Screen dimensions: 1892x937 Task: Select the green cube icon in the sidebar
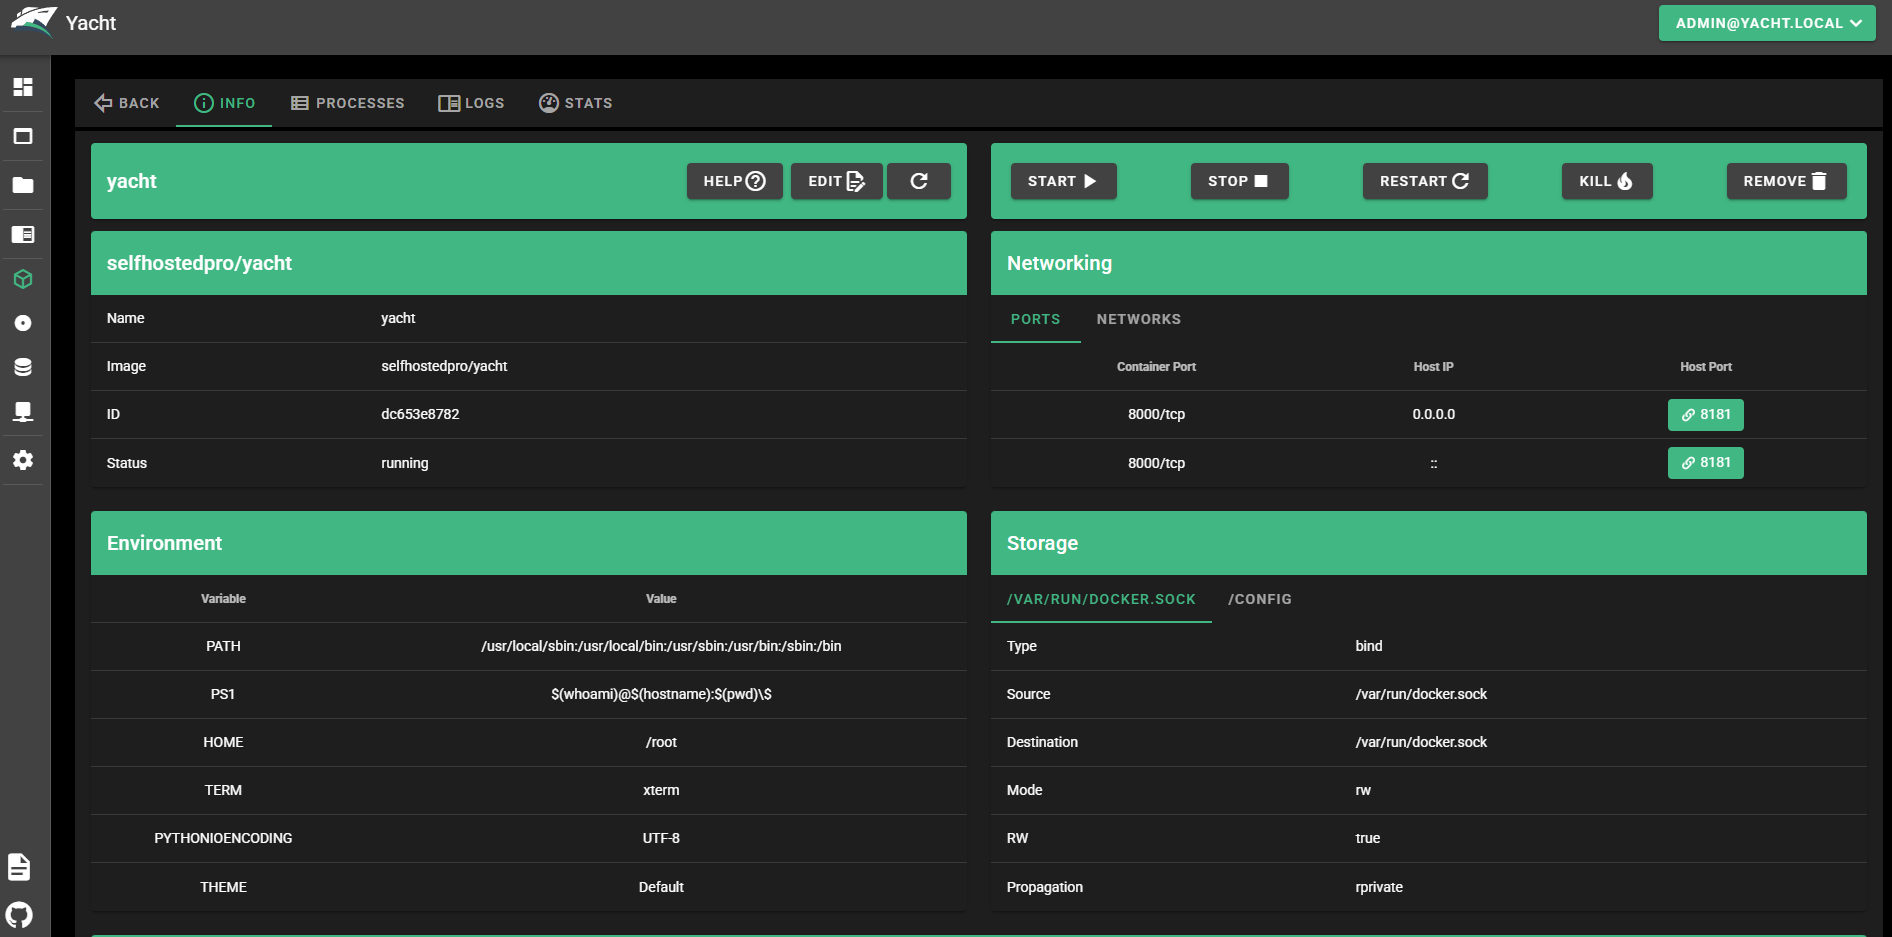pos(23,279)
